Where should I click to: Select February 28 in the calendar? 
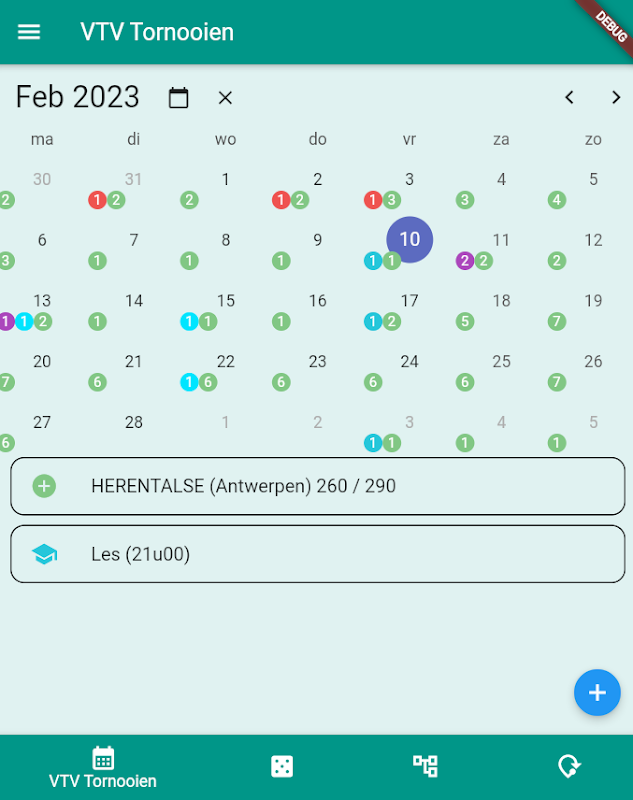click(x=134, y=422)
